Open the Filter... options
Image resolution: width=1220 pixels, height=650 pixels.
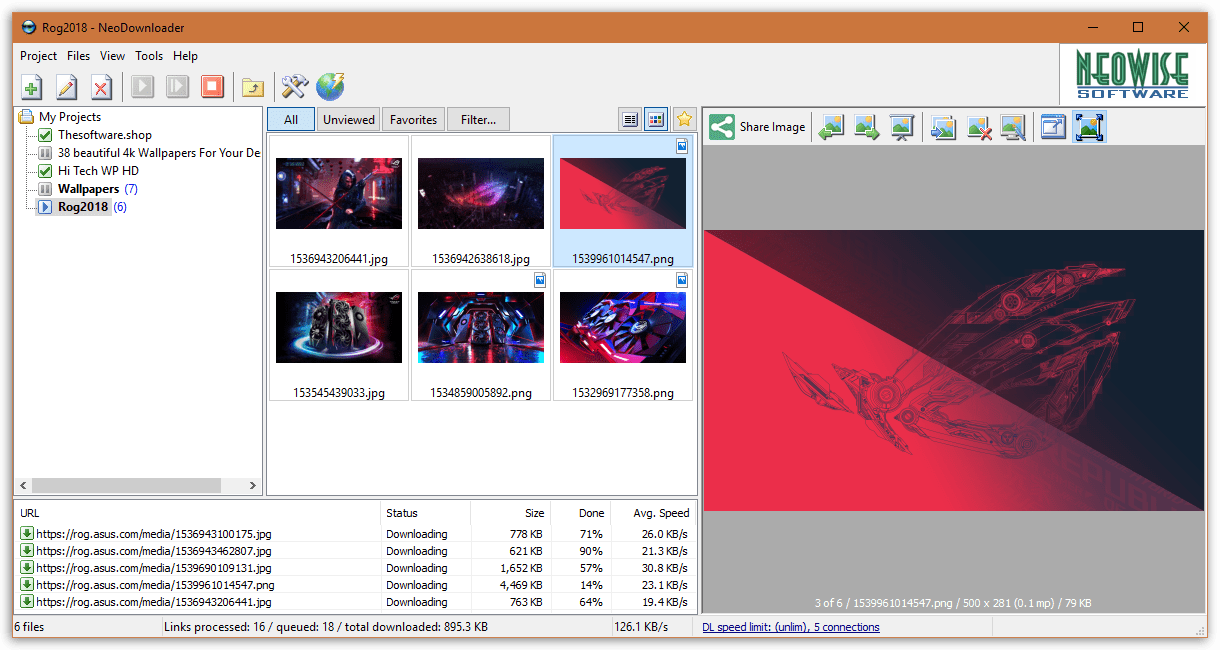[x=477, y=118]
